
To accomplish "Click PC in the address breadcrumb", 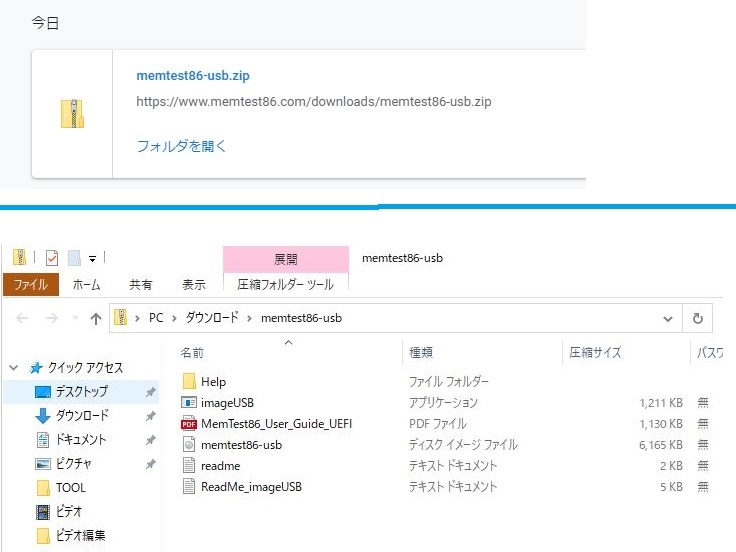I will pos(156,318).
